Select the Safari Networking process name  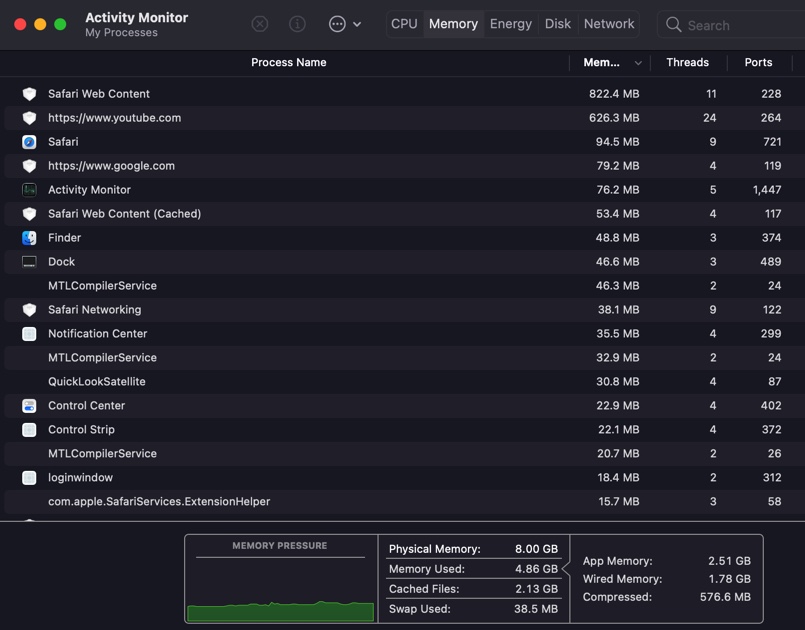tap(94, 310)
